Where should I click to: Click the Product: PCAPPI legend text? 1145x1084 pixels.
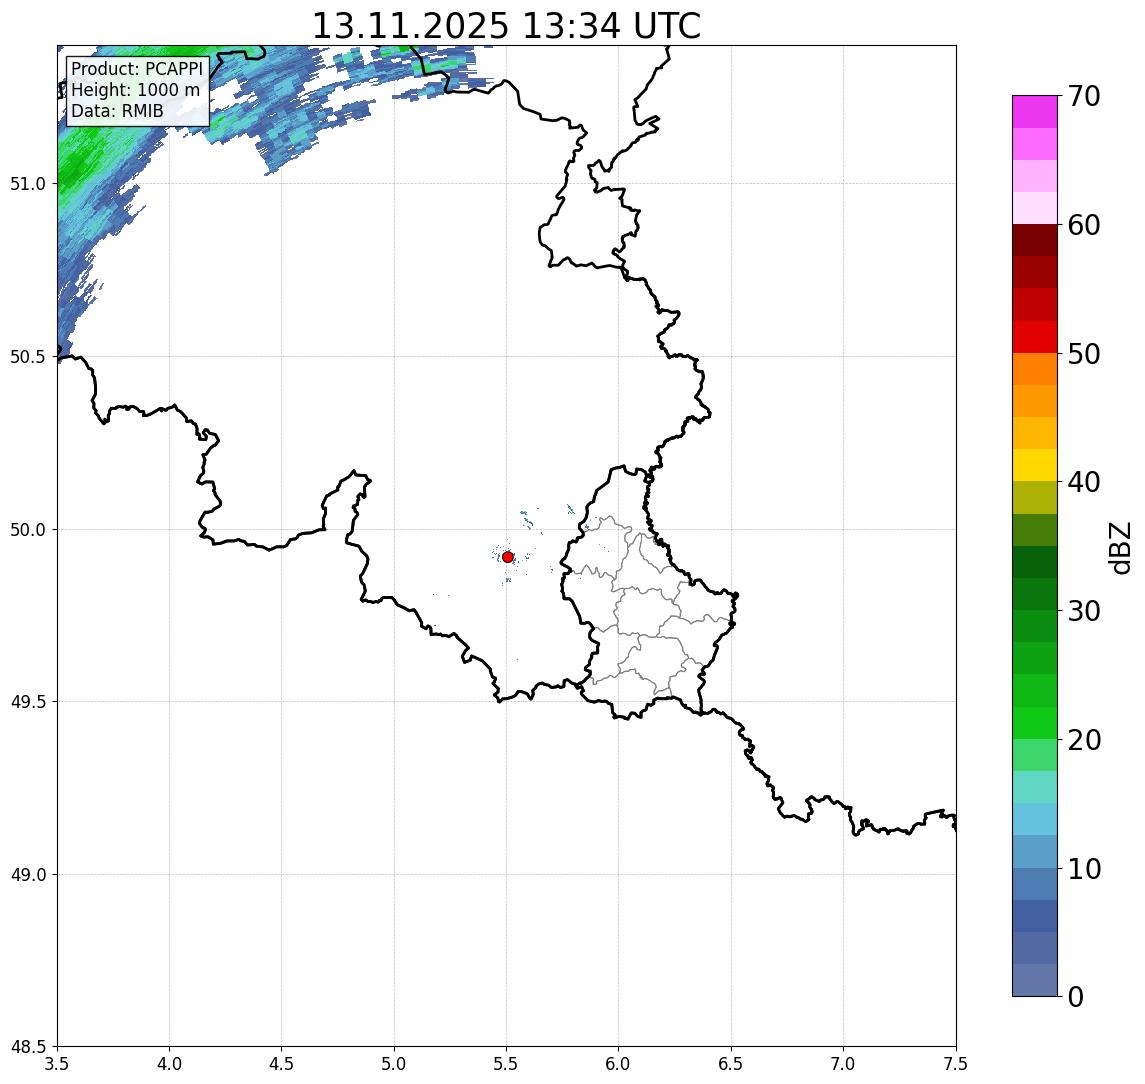(137, 69)
